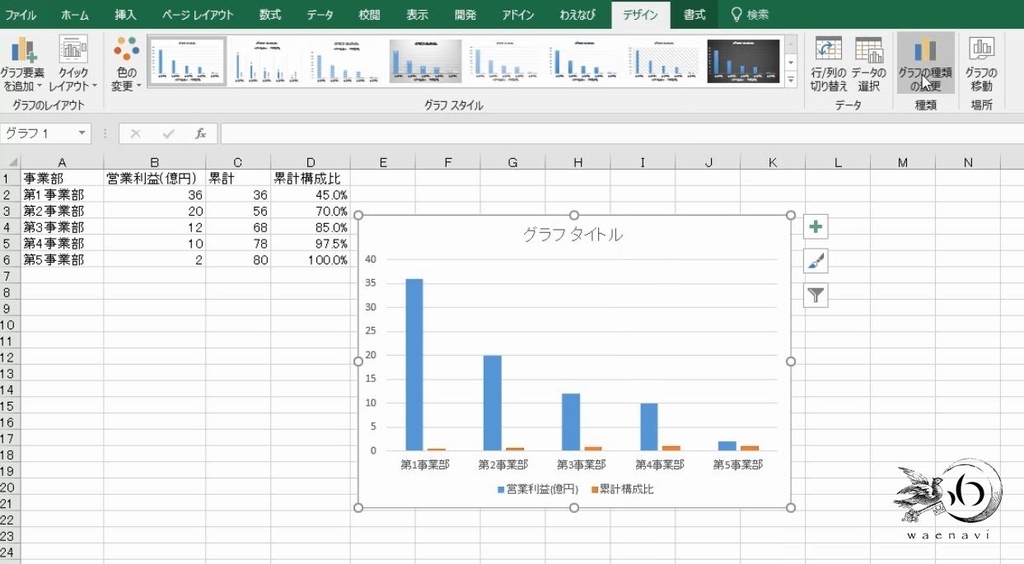
Task: Switch to the ページレイアウト tab
Action: (197, 14)
